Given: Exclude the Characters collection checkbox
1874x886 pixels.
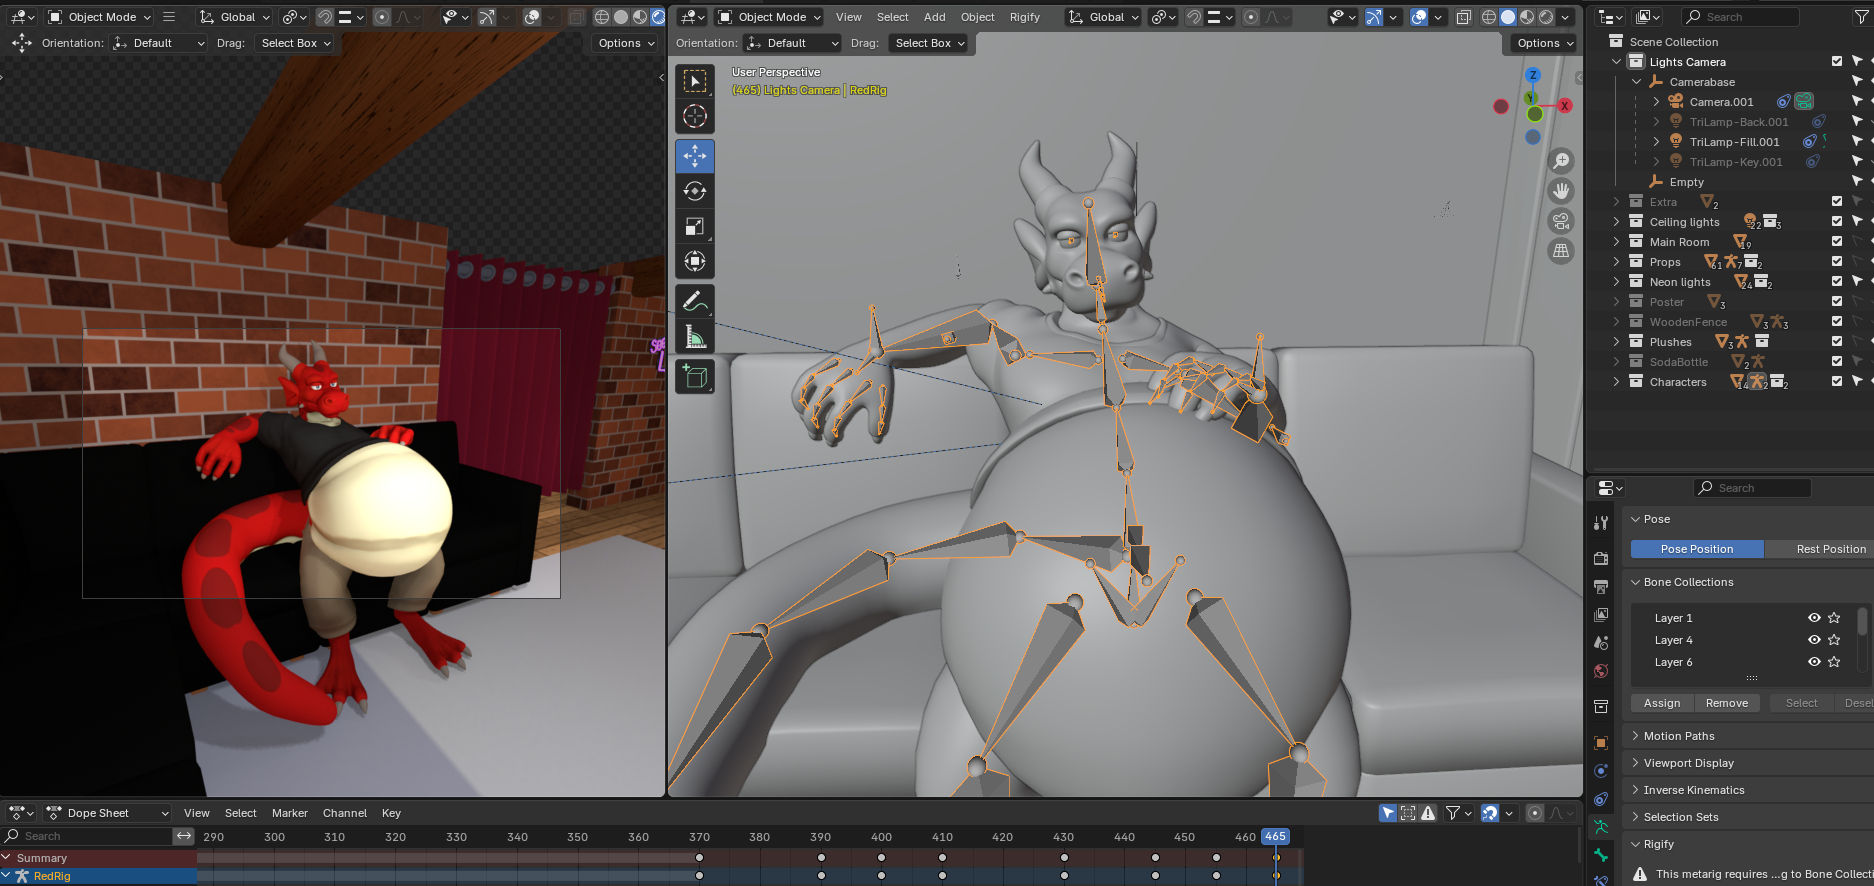Looking at the screenshot, I should pos(1836,381).
